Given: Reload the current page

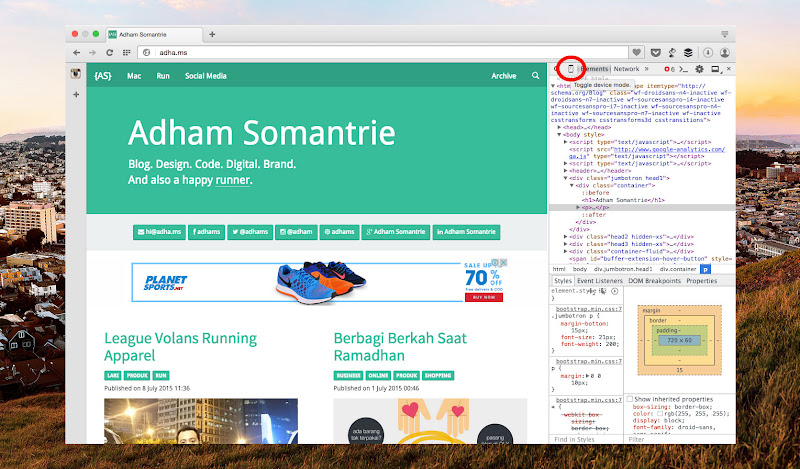Looking at the screenshot, I should click(x=109, y=53).
